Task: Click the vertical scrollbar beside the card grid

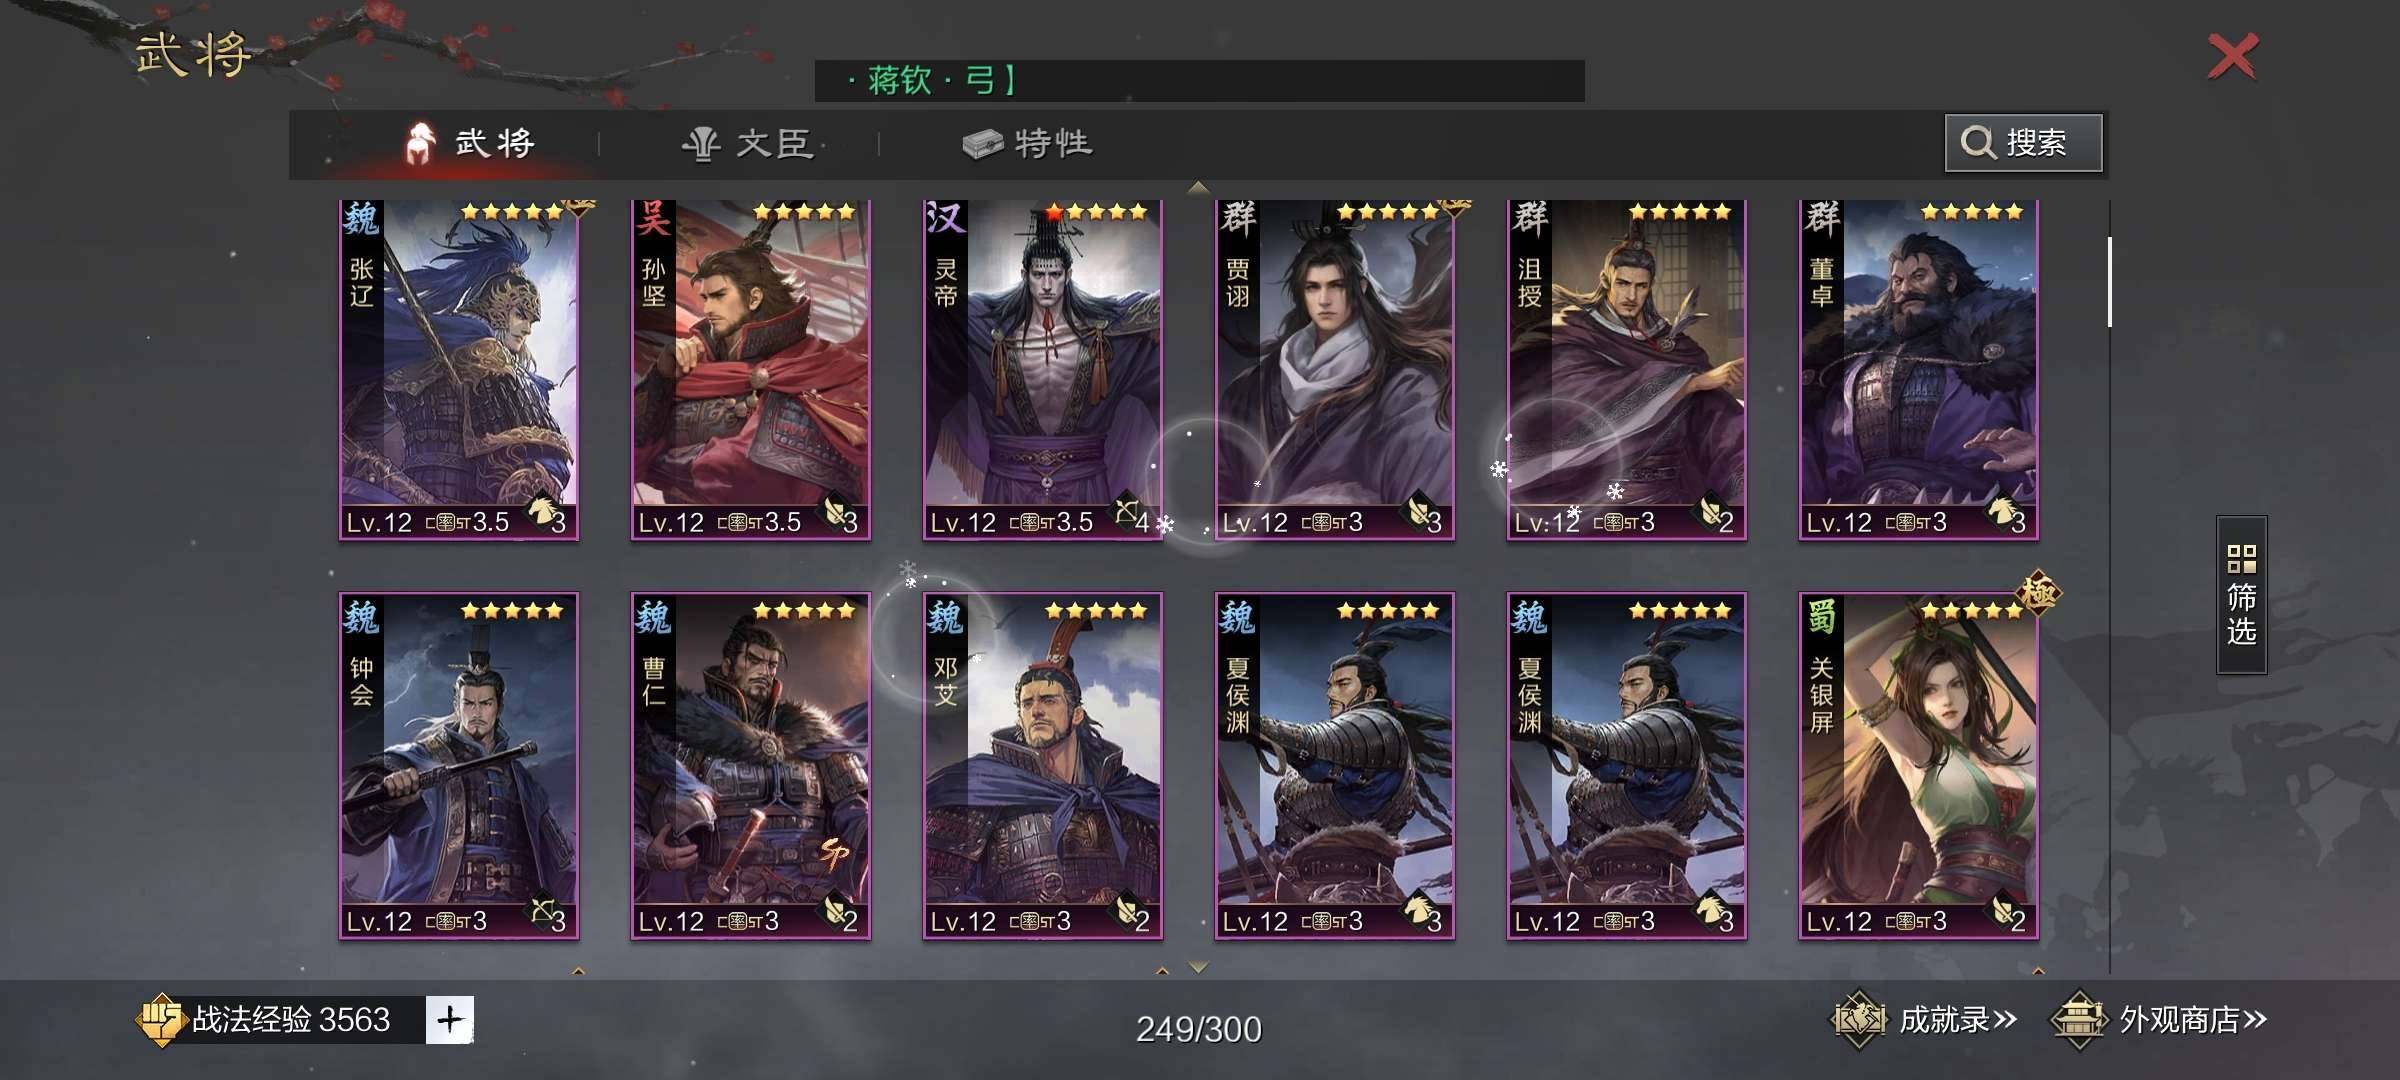Action: 2109,282
